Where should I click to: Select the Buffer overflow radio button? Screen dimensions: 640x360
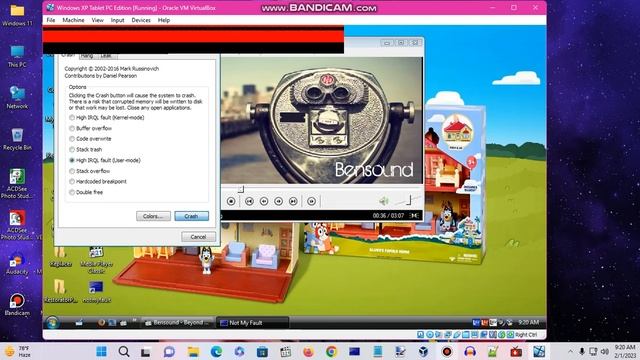click(x=91, y=128)
